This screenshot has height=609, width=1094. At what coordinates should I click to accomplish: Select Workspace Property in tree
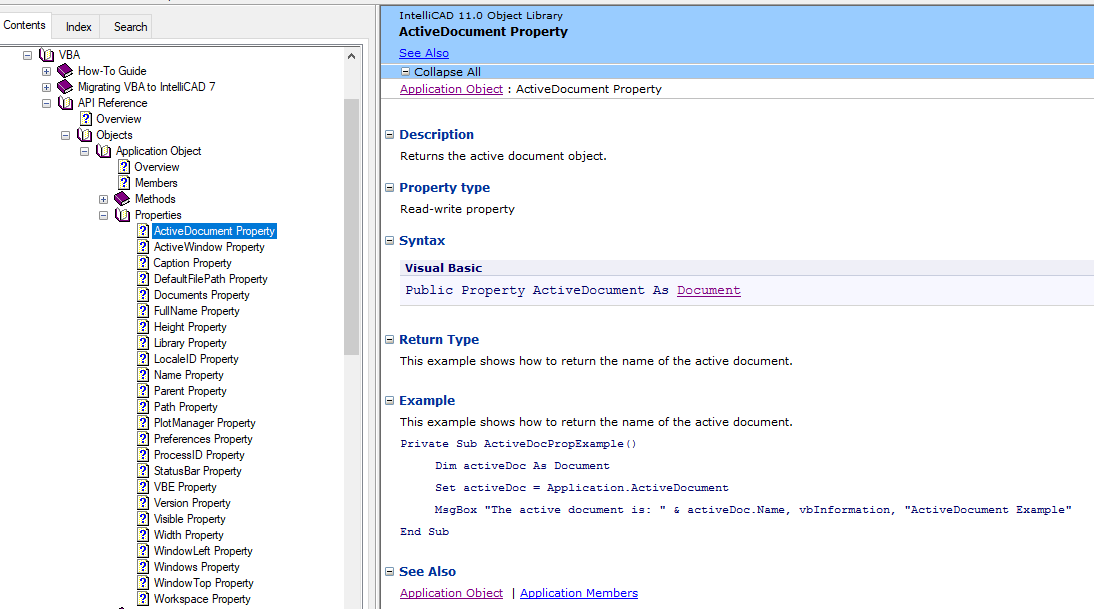pos(202,599)
